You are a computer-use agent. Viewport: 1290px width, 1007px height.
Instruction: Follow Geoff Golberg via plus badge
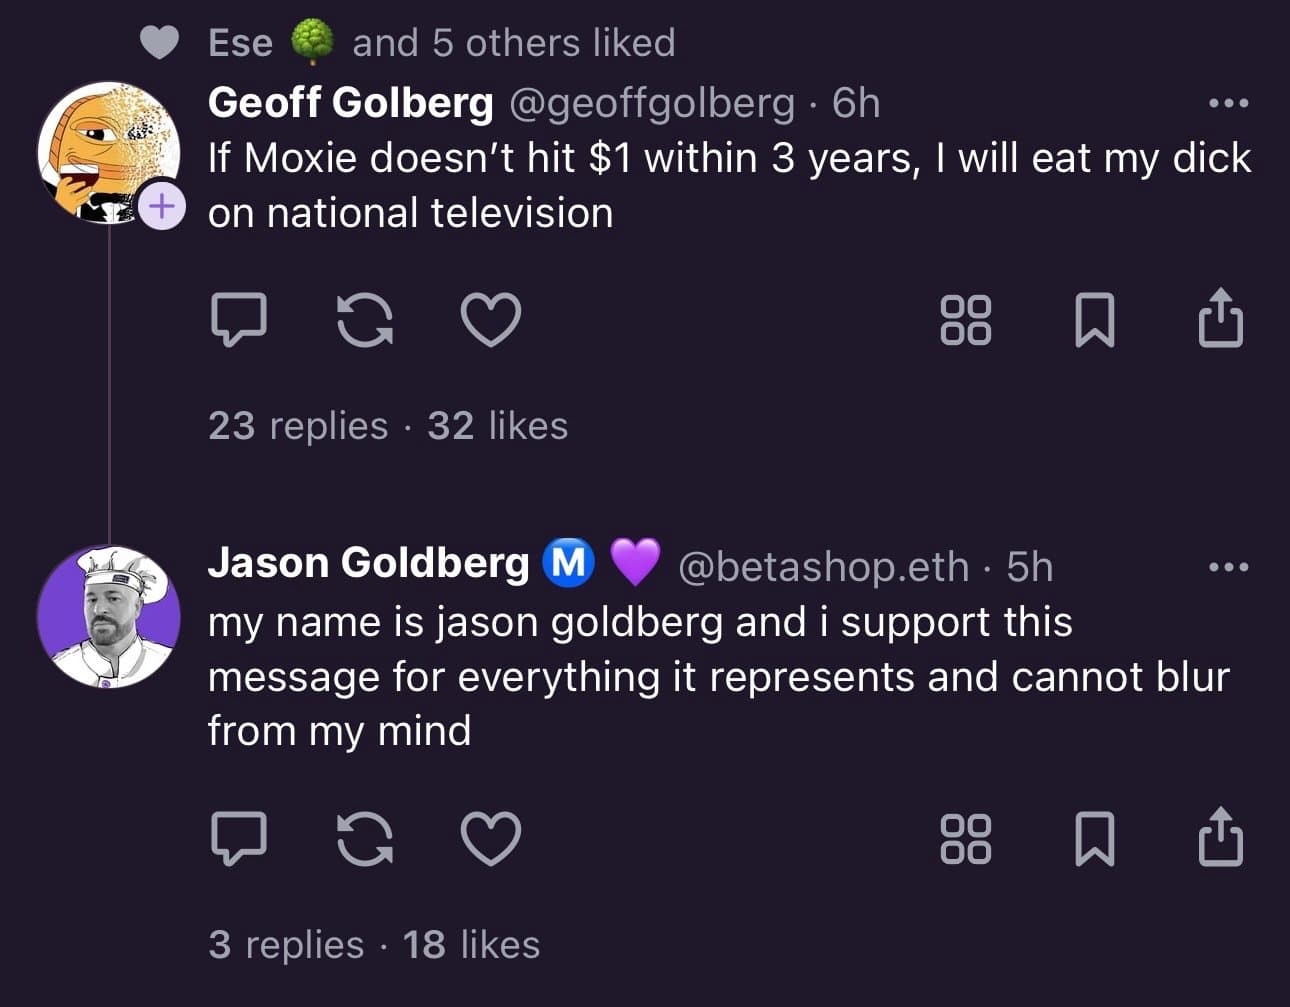161,206
